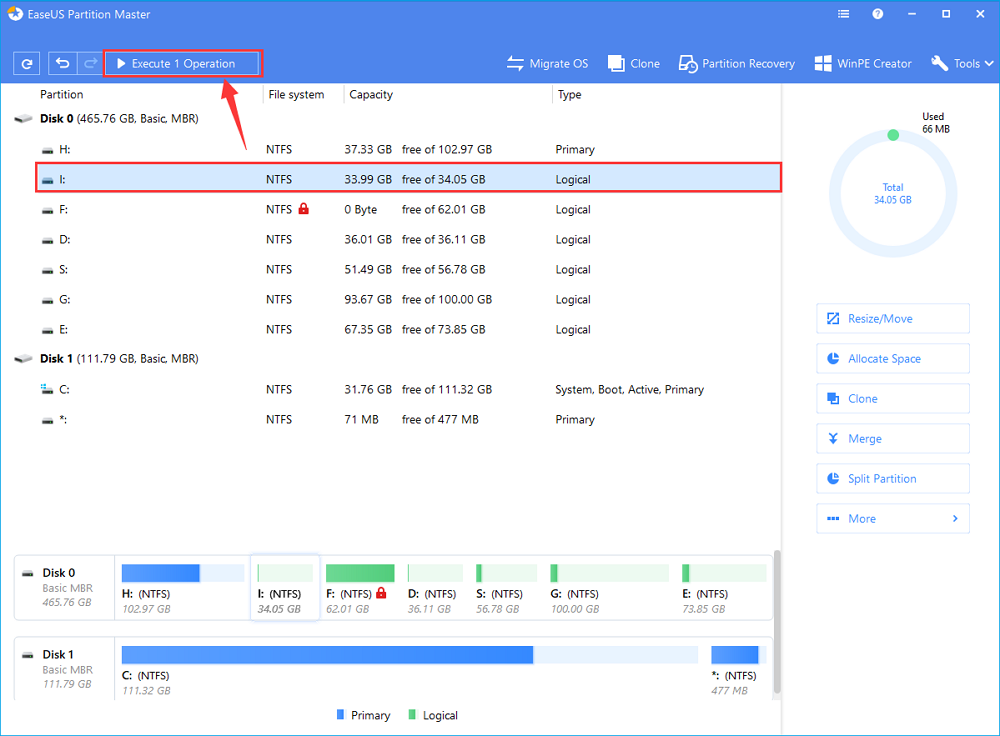Open the Migrate OS tool
Viewport: 1000px width, 736px height.
click(547, 63)
